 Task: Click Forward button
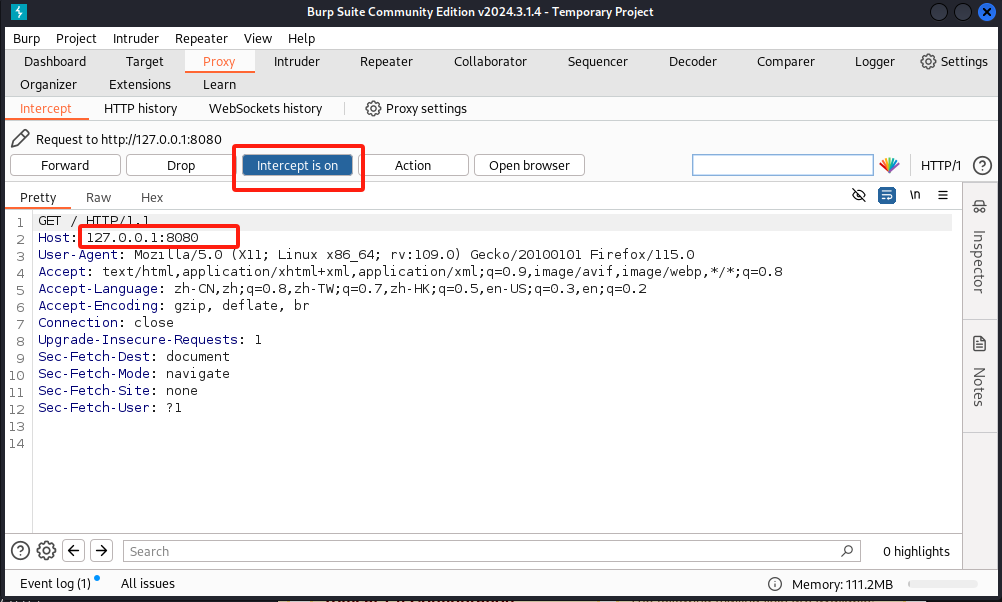[65, 166]
